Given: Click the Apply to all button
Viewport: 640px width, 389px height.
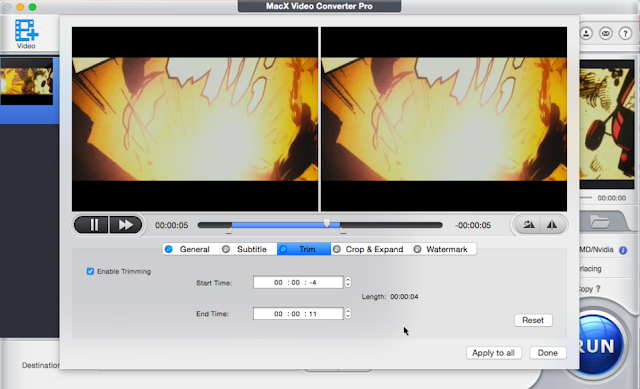Looking at the screenshot, I should click(493, 353).
